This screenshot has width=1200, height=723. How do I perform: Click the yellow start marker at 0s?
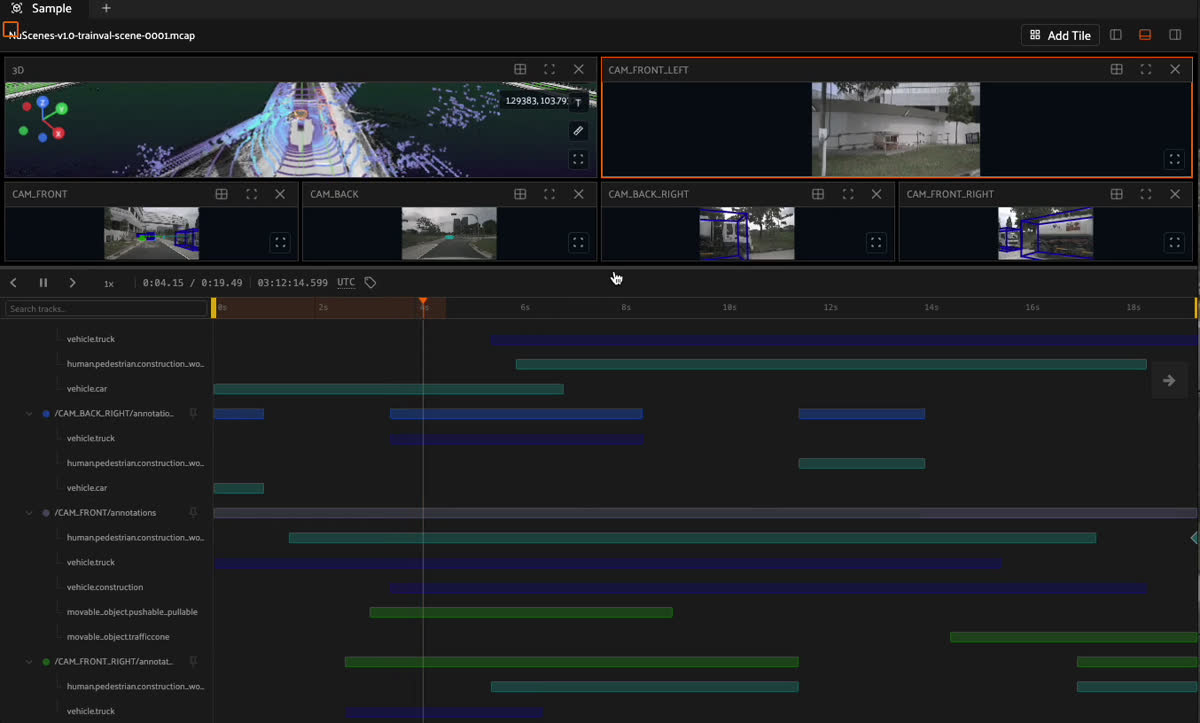tap(213, 308)
